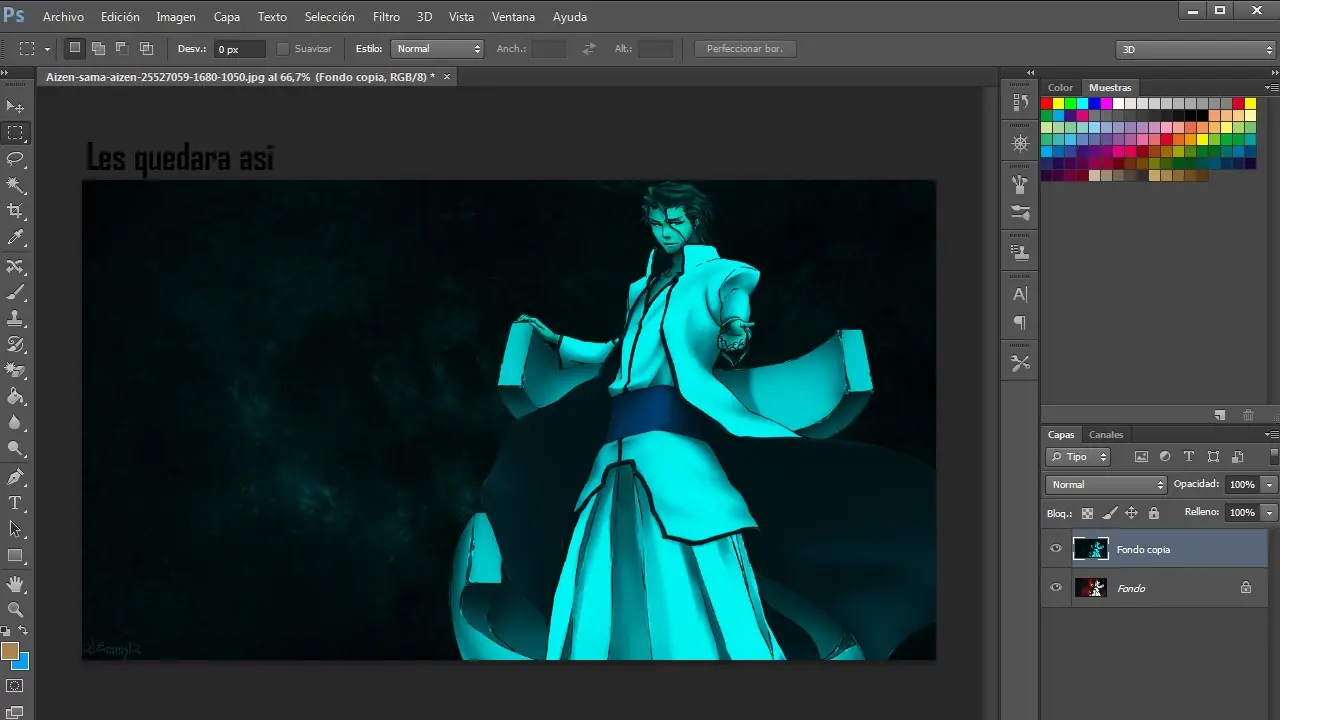Click the foreground color swatch
1324x724 pixels.
tap(10, 651)
